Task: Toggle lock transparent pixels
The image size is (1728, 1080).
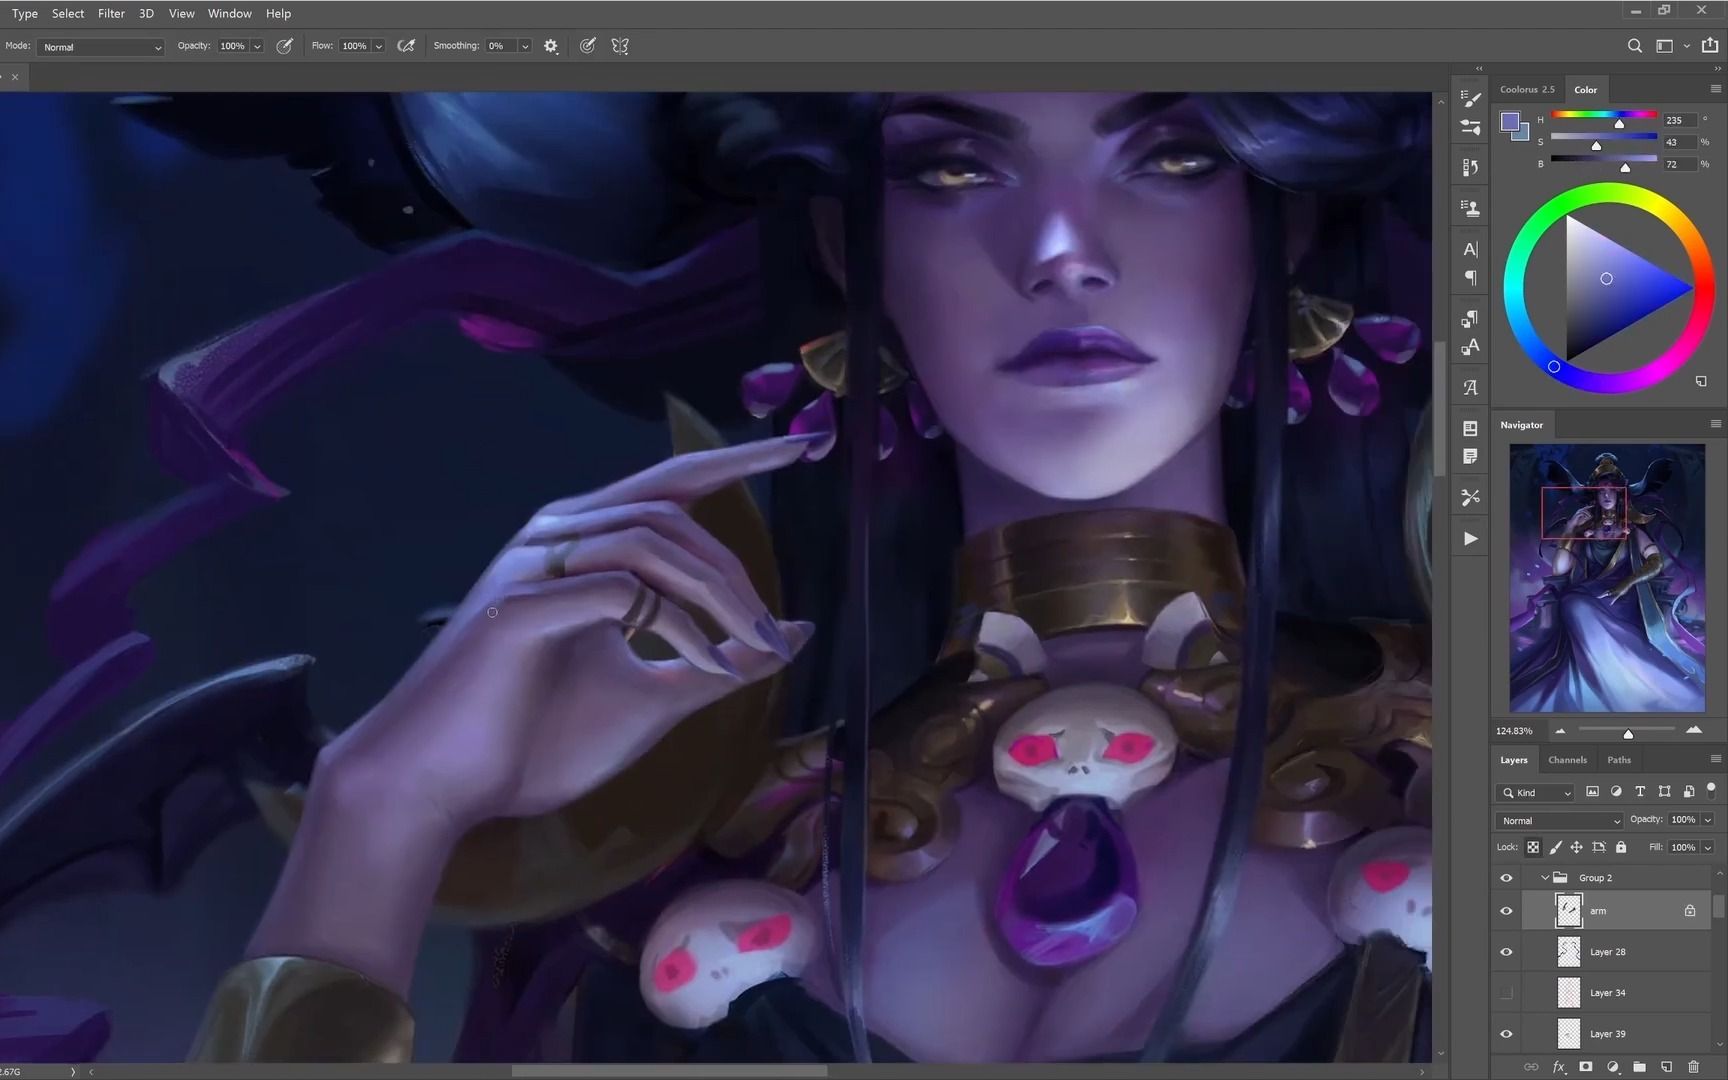Action: 1533,847
